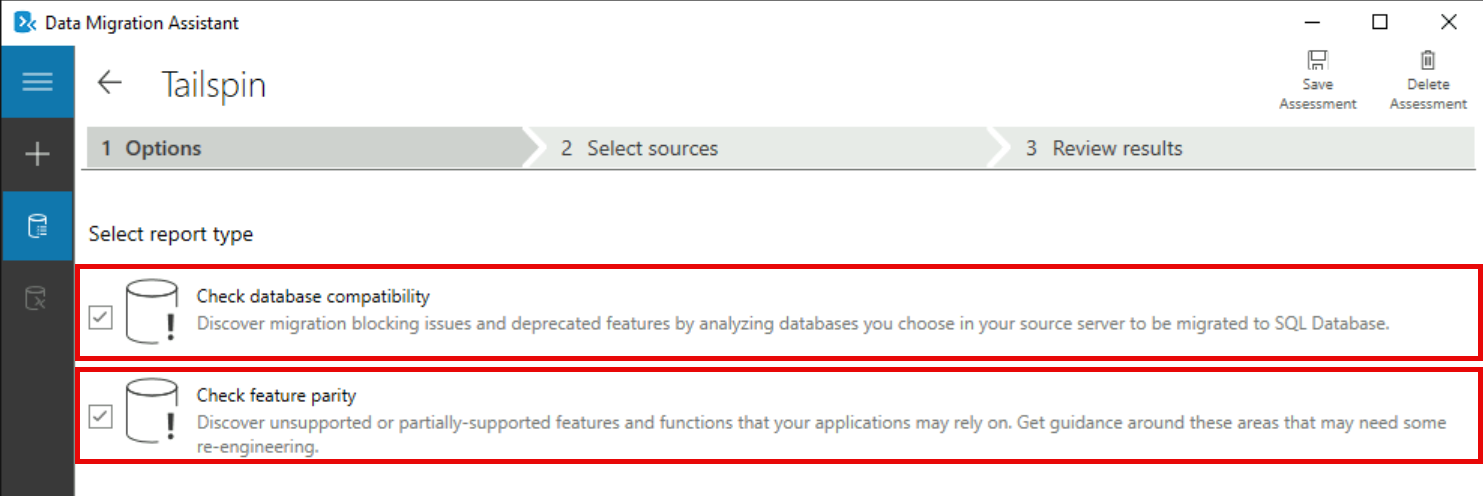
Task: Toggle the Check database compatibility checkbox
Action: click(x=101, y=318)
